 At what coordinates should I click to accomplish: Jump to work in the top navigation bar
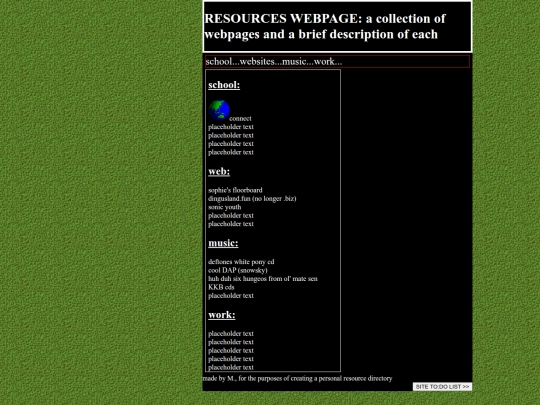tap(324, 62)
